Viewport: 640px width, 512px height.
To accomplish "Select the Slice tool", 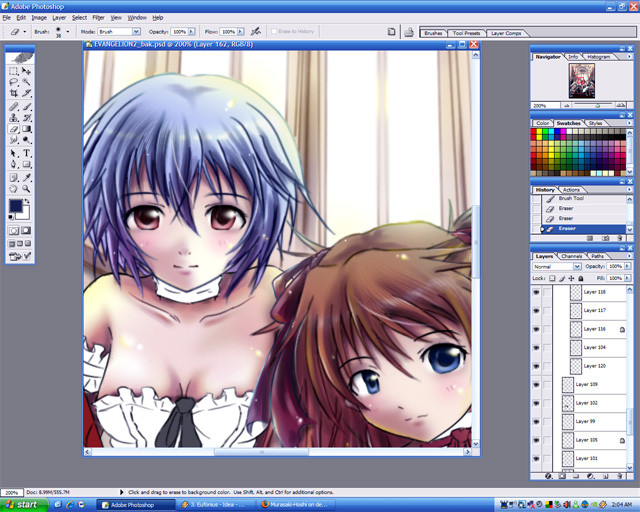I will pyautogui.click(x=27, y=93).
